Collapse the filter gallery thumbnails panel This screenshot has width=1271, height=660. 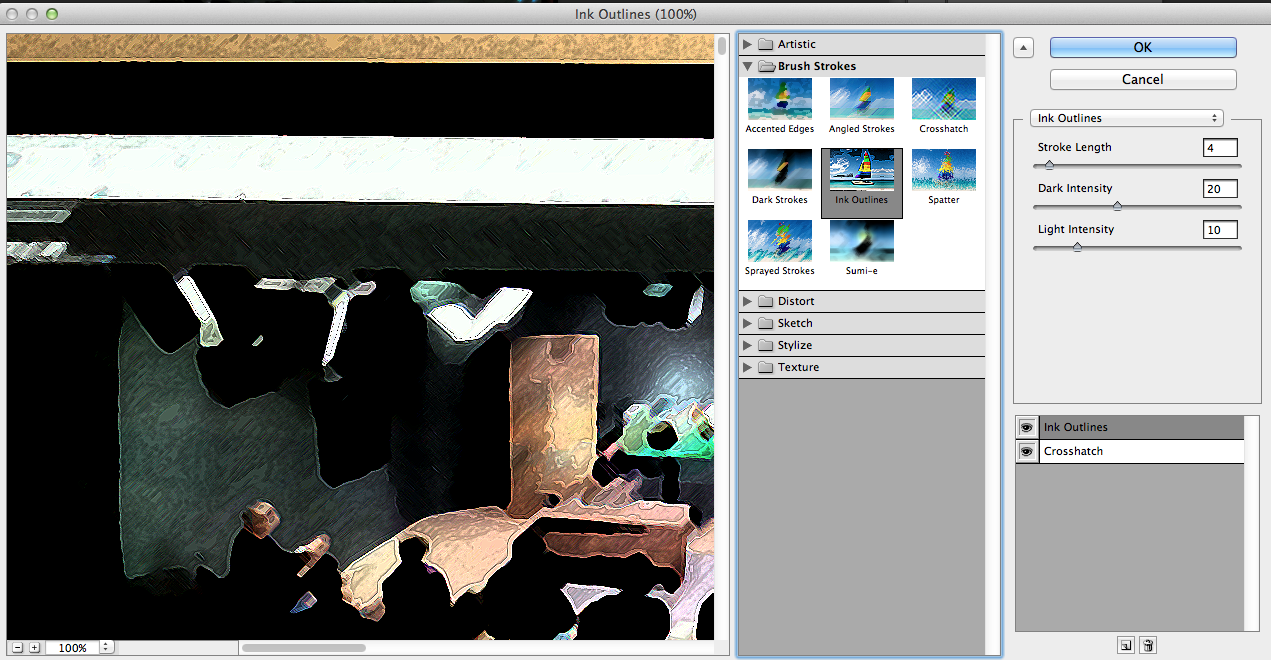(x=1022, y=47)
